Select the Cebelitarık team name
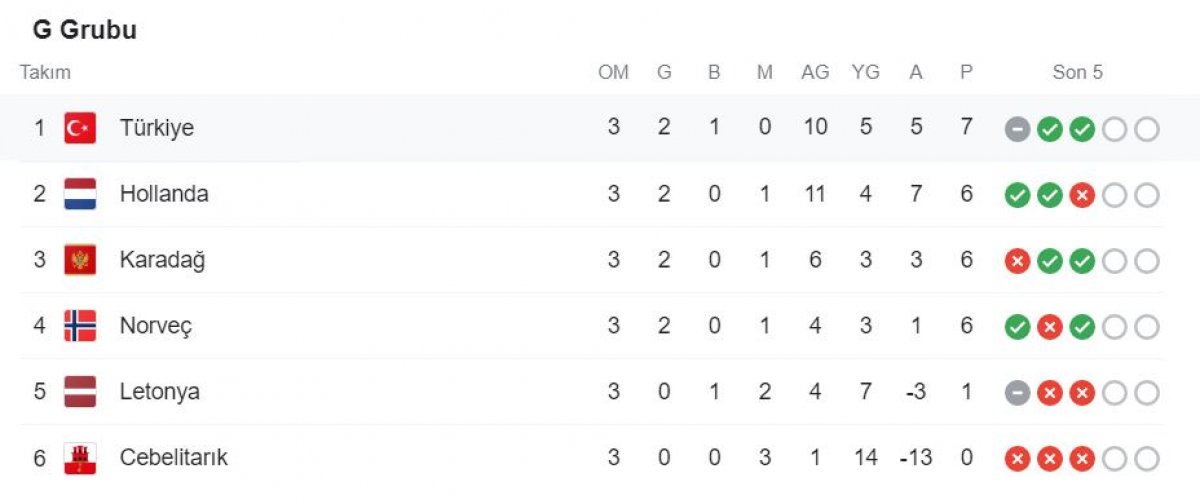This screenshot has height=504, width=1200. pyautogui.click(x=174, y=458)
